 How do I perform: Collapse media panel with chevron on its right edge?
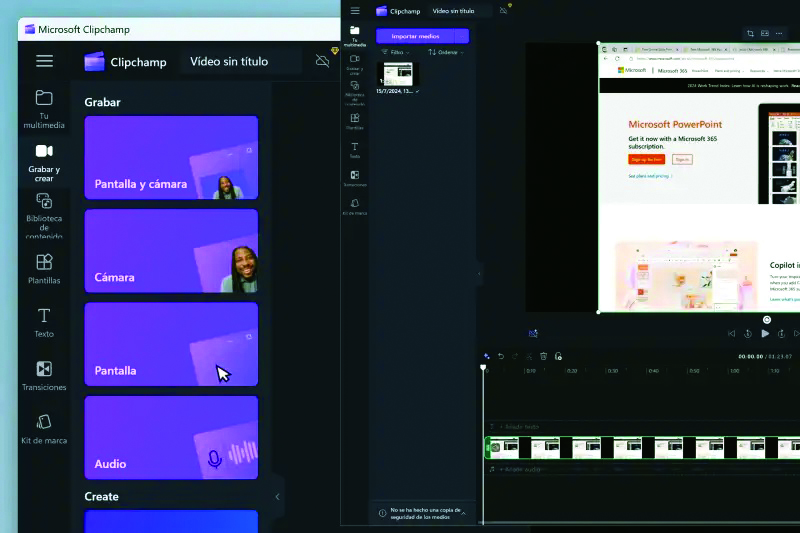[x=479, y=274]
